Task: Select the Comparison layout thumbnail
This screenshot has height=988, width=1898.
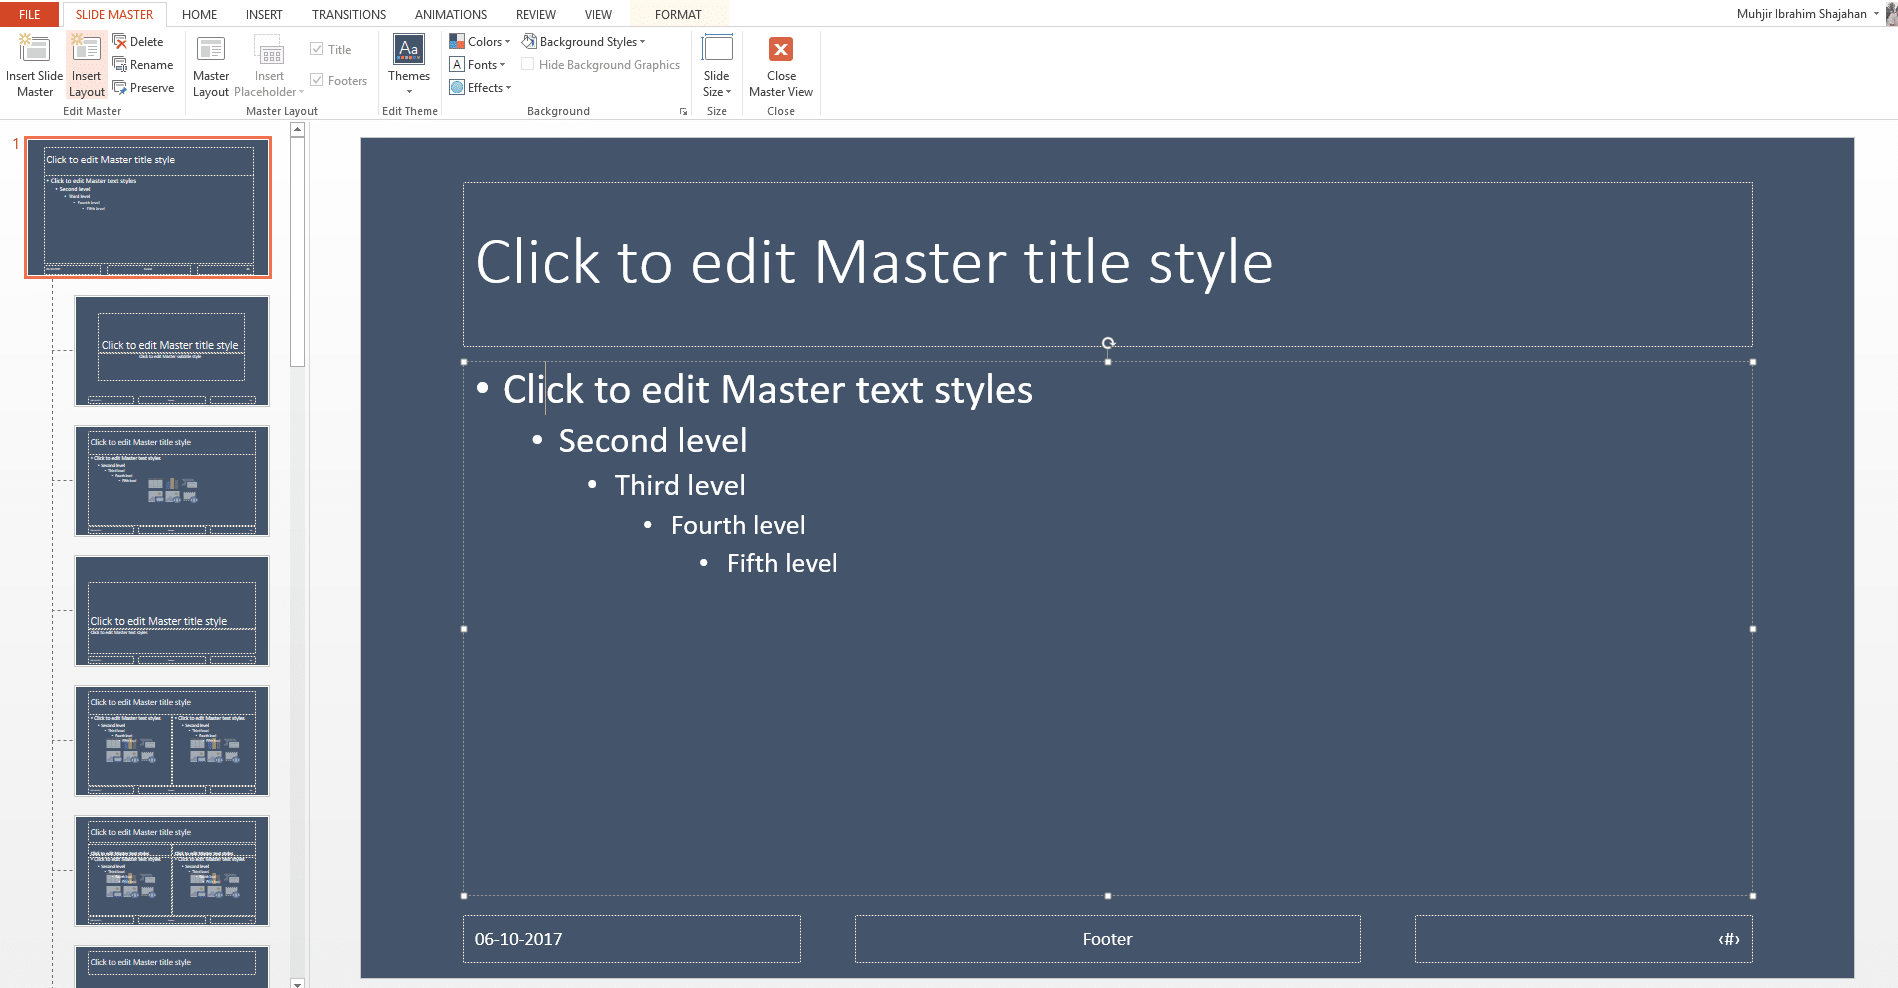Action: click(x=172, y=871)
